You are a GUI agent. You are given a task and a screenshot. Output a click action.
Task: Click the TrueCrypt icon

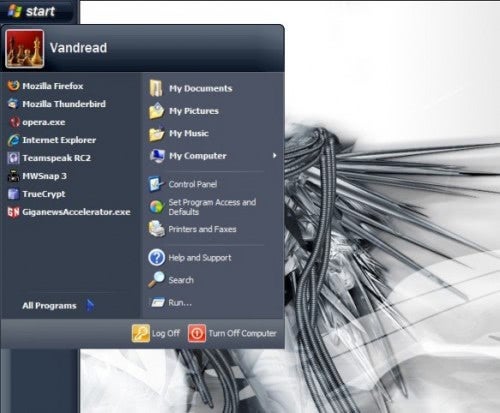click(13, 194)
